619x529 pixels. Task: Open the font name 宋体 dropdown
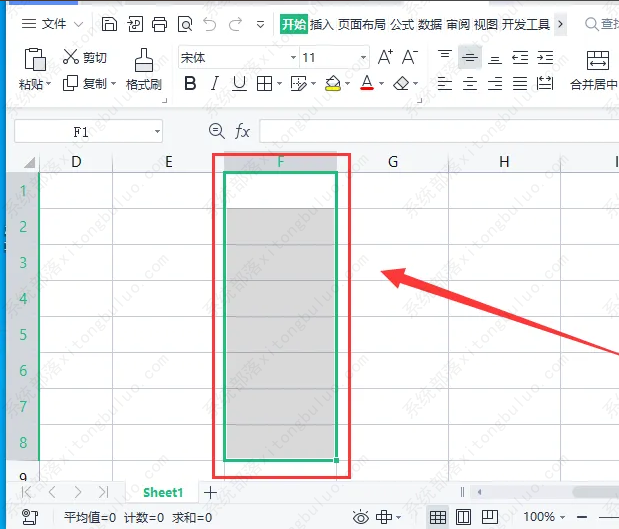pyautogui.click(x=293, y=58)
